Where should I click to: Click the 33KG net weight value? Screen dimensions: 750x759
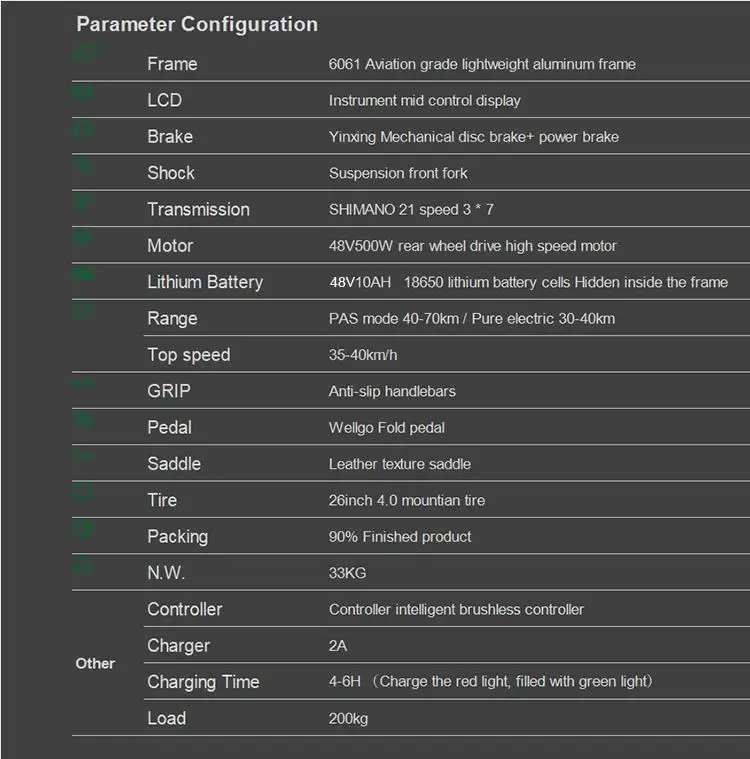coord(345,573)
